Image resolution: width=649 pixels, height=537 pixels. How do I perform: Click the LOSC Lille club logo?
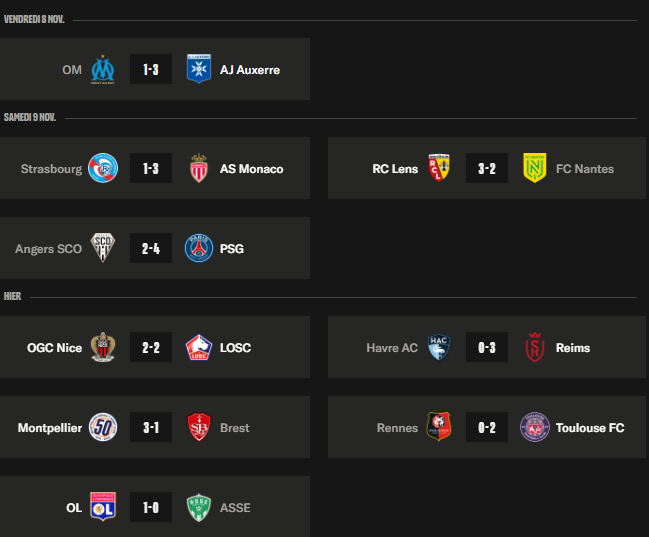click(x=199, y=347)
